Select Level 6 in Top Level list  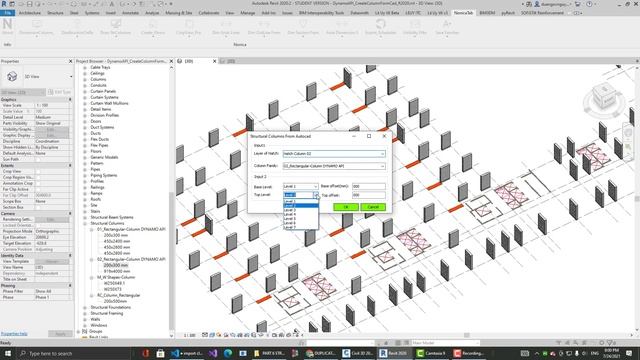pyautogui.click(x=301, y=223)
